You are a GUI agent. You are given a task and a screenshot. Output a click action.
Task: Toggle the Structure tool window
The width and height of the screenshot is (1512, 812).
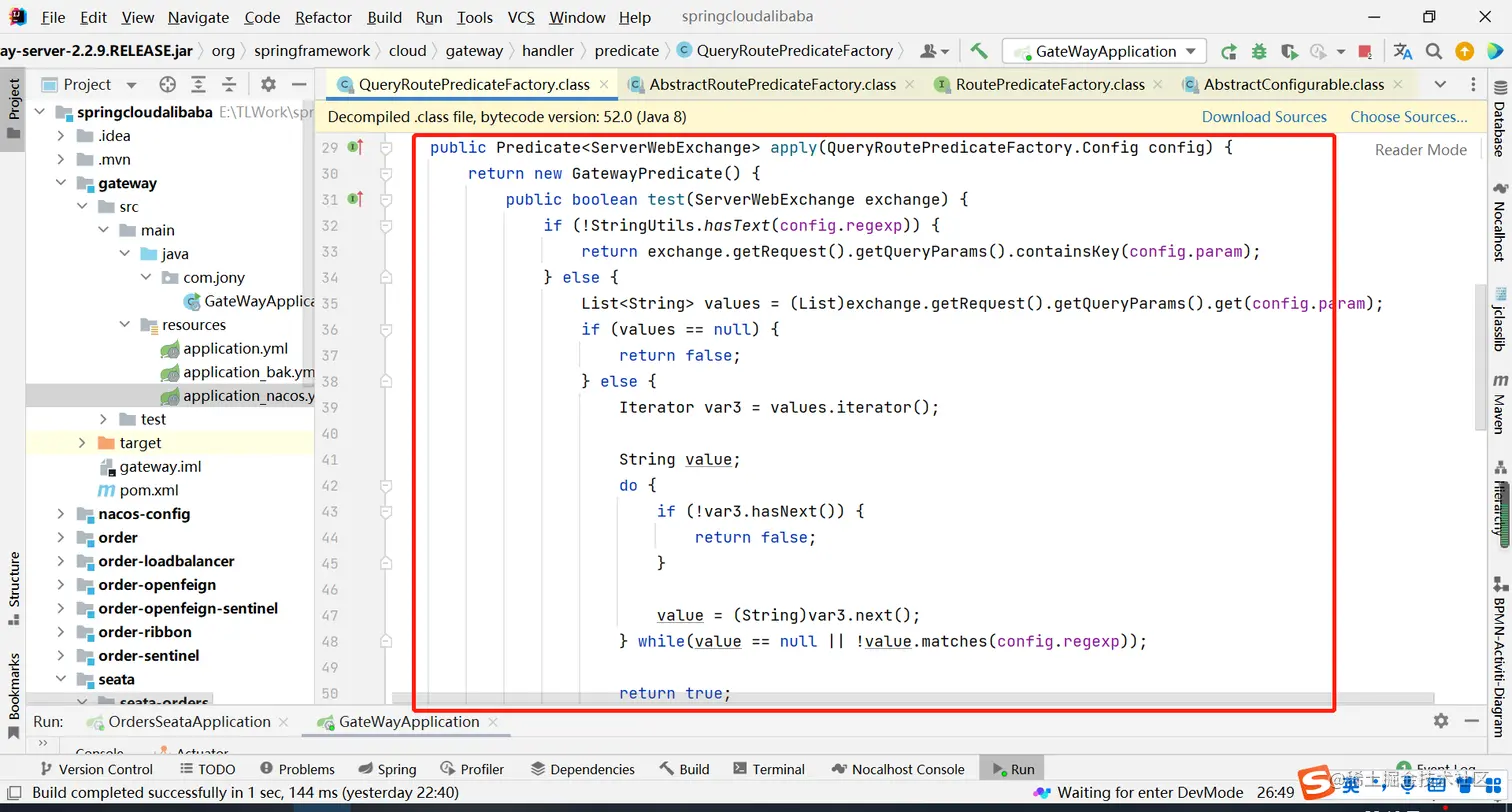[14, 588]
